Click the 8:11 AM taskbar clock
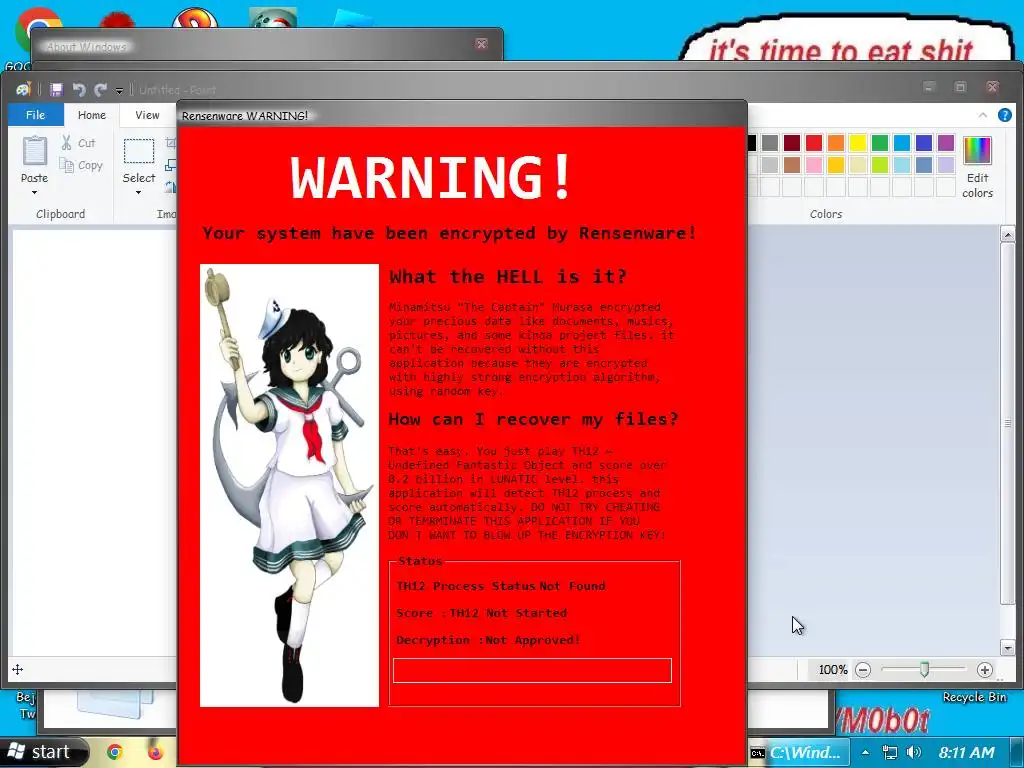This screenshot has height=768, width=1024. pos(967,752)
